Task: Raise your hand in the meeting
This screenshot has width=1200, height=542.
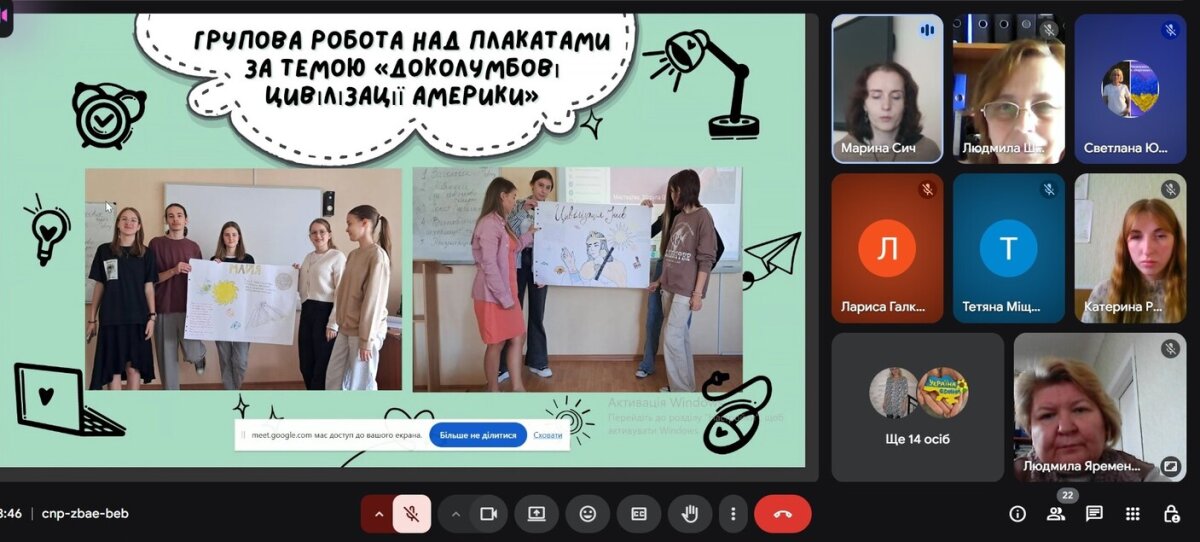Action: point(689,514)
